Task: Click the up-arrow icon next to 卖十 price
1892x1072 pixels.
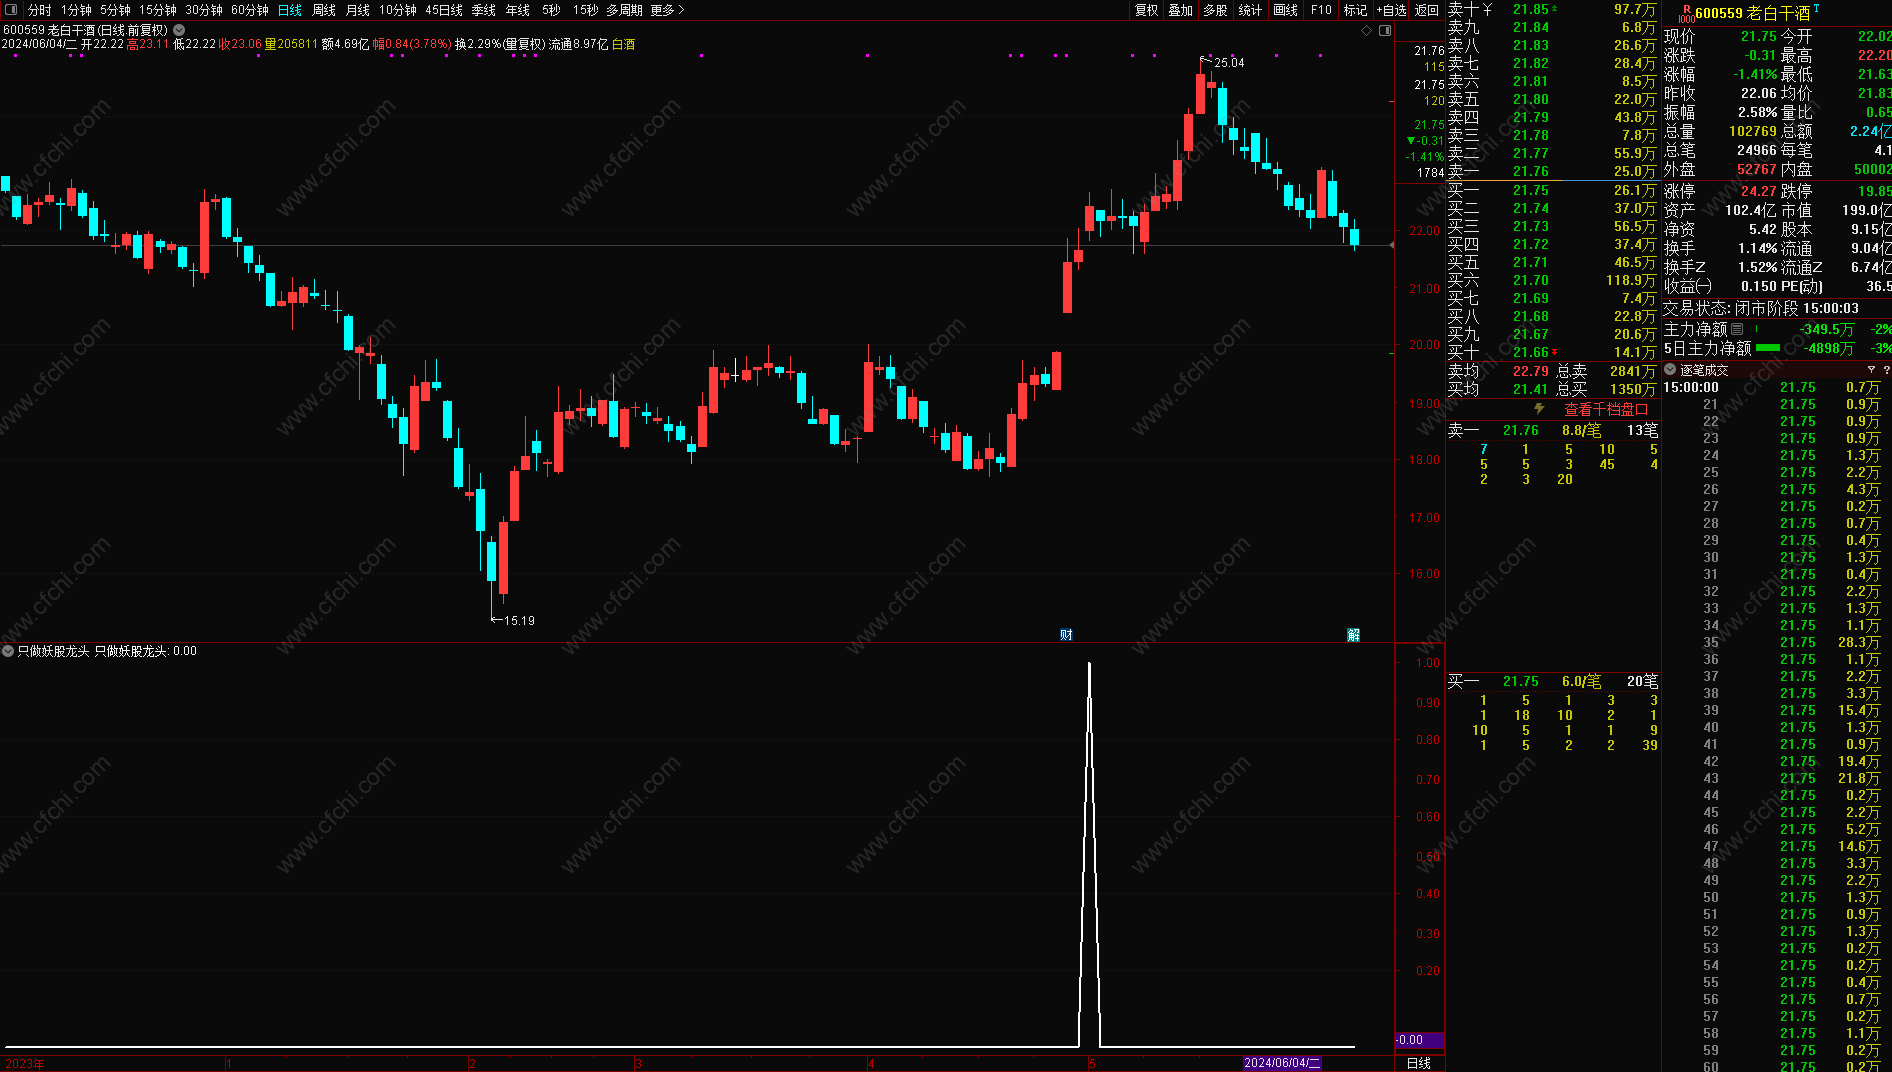Action: click(x=1554, y=10)
